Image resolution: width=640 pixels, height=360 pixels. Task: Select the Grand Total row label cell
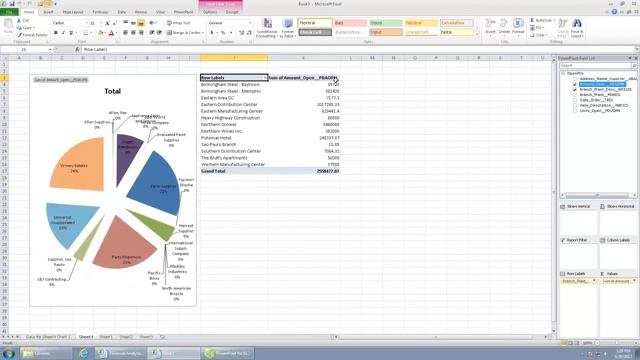[234, 171]
